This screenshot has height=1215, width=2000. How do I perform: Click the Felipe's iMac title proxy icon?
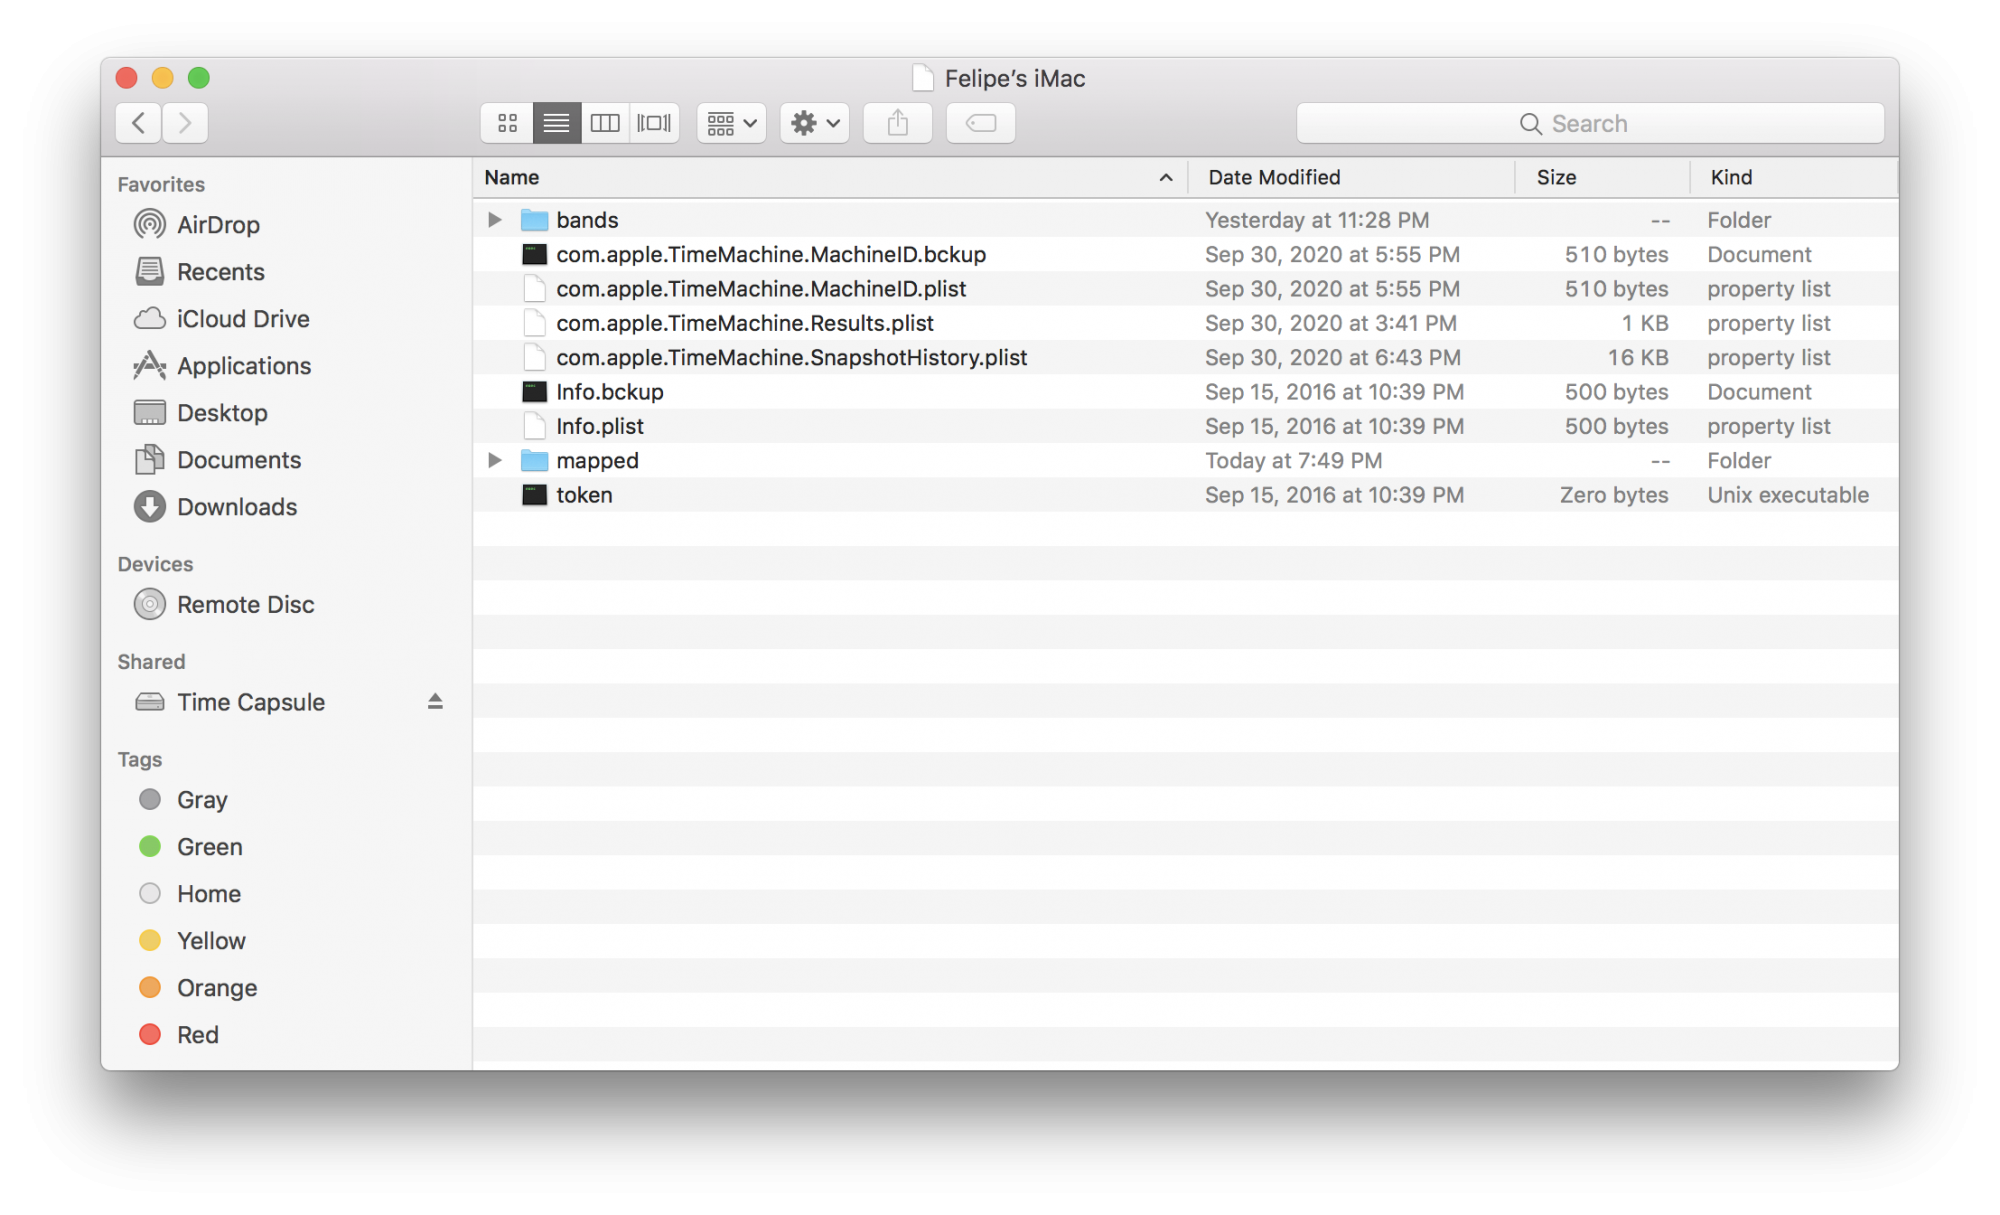click(922, 78)
